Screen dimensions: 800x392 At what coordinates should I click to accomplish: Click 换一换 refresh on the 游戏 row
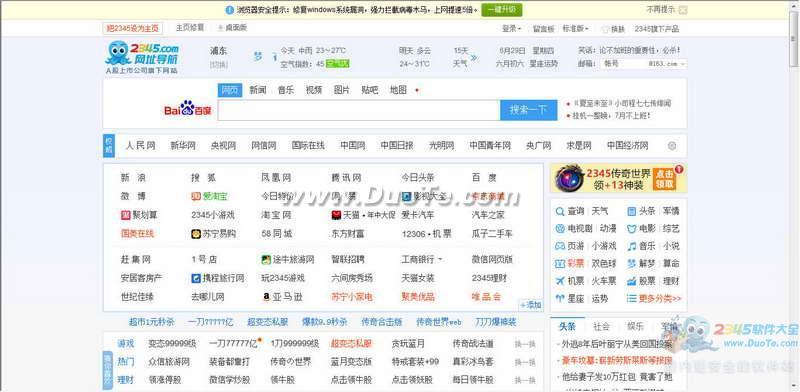pos(525,344)
